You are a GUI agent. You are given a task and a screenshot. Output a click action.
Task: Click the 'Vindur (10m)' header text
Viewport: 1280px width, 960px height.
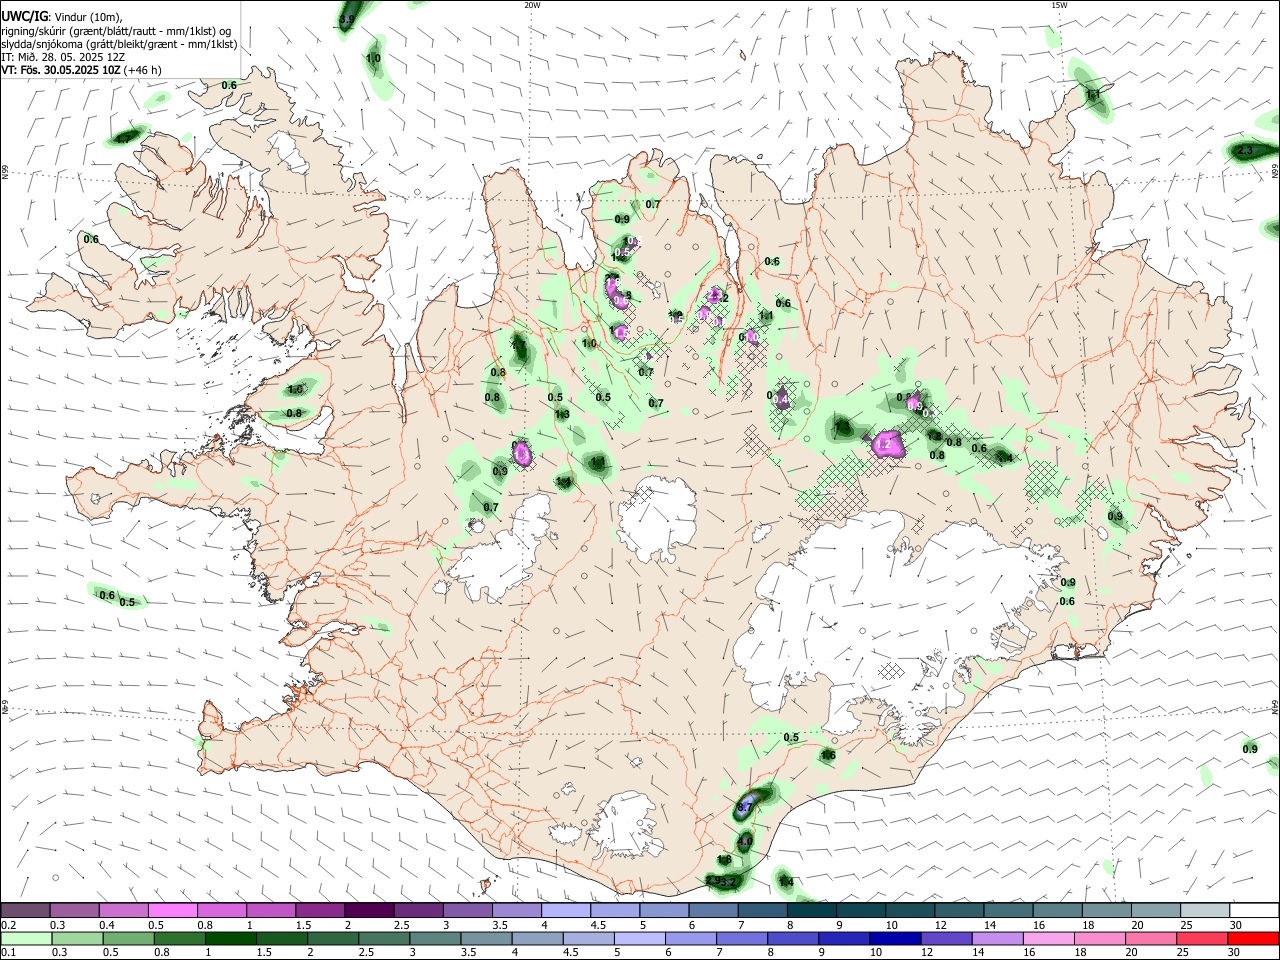pos(88,17)
